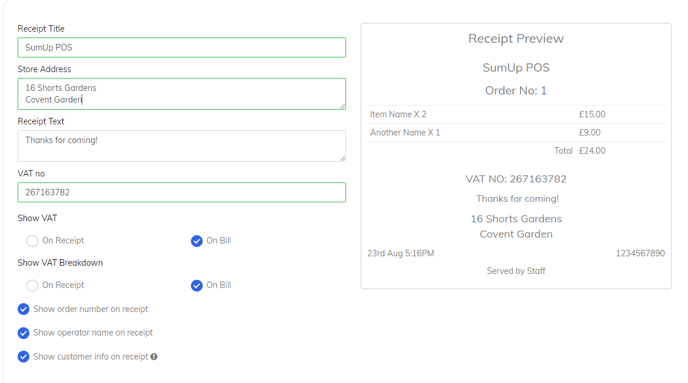Click the VAT no input field

click(x=182, y=193)
